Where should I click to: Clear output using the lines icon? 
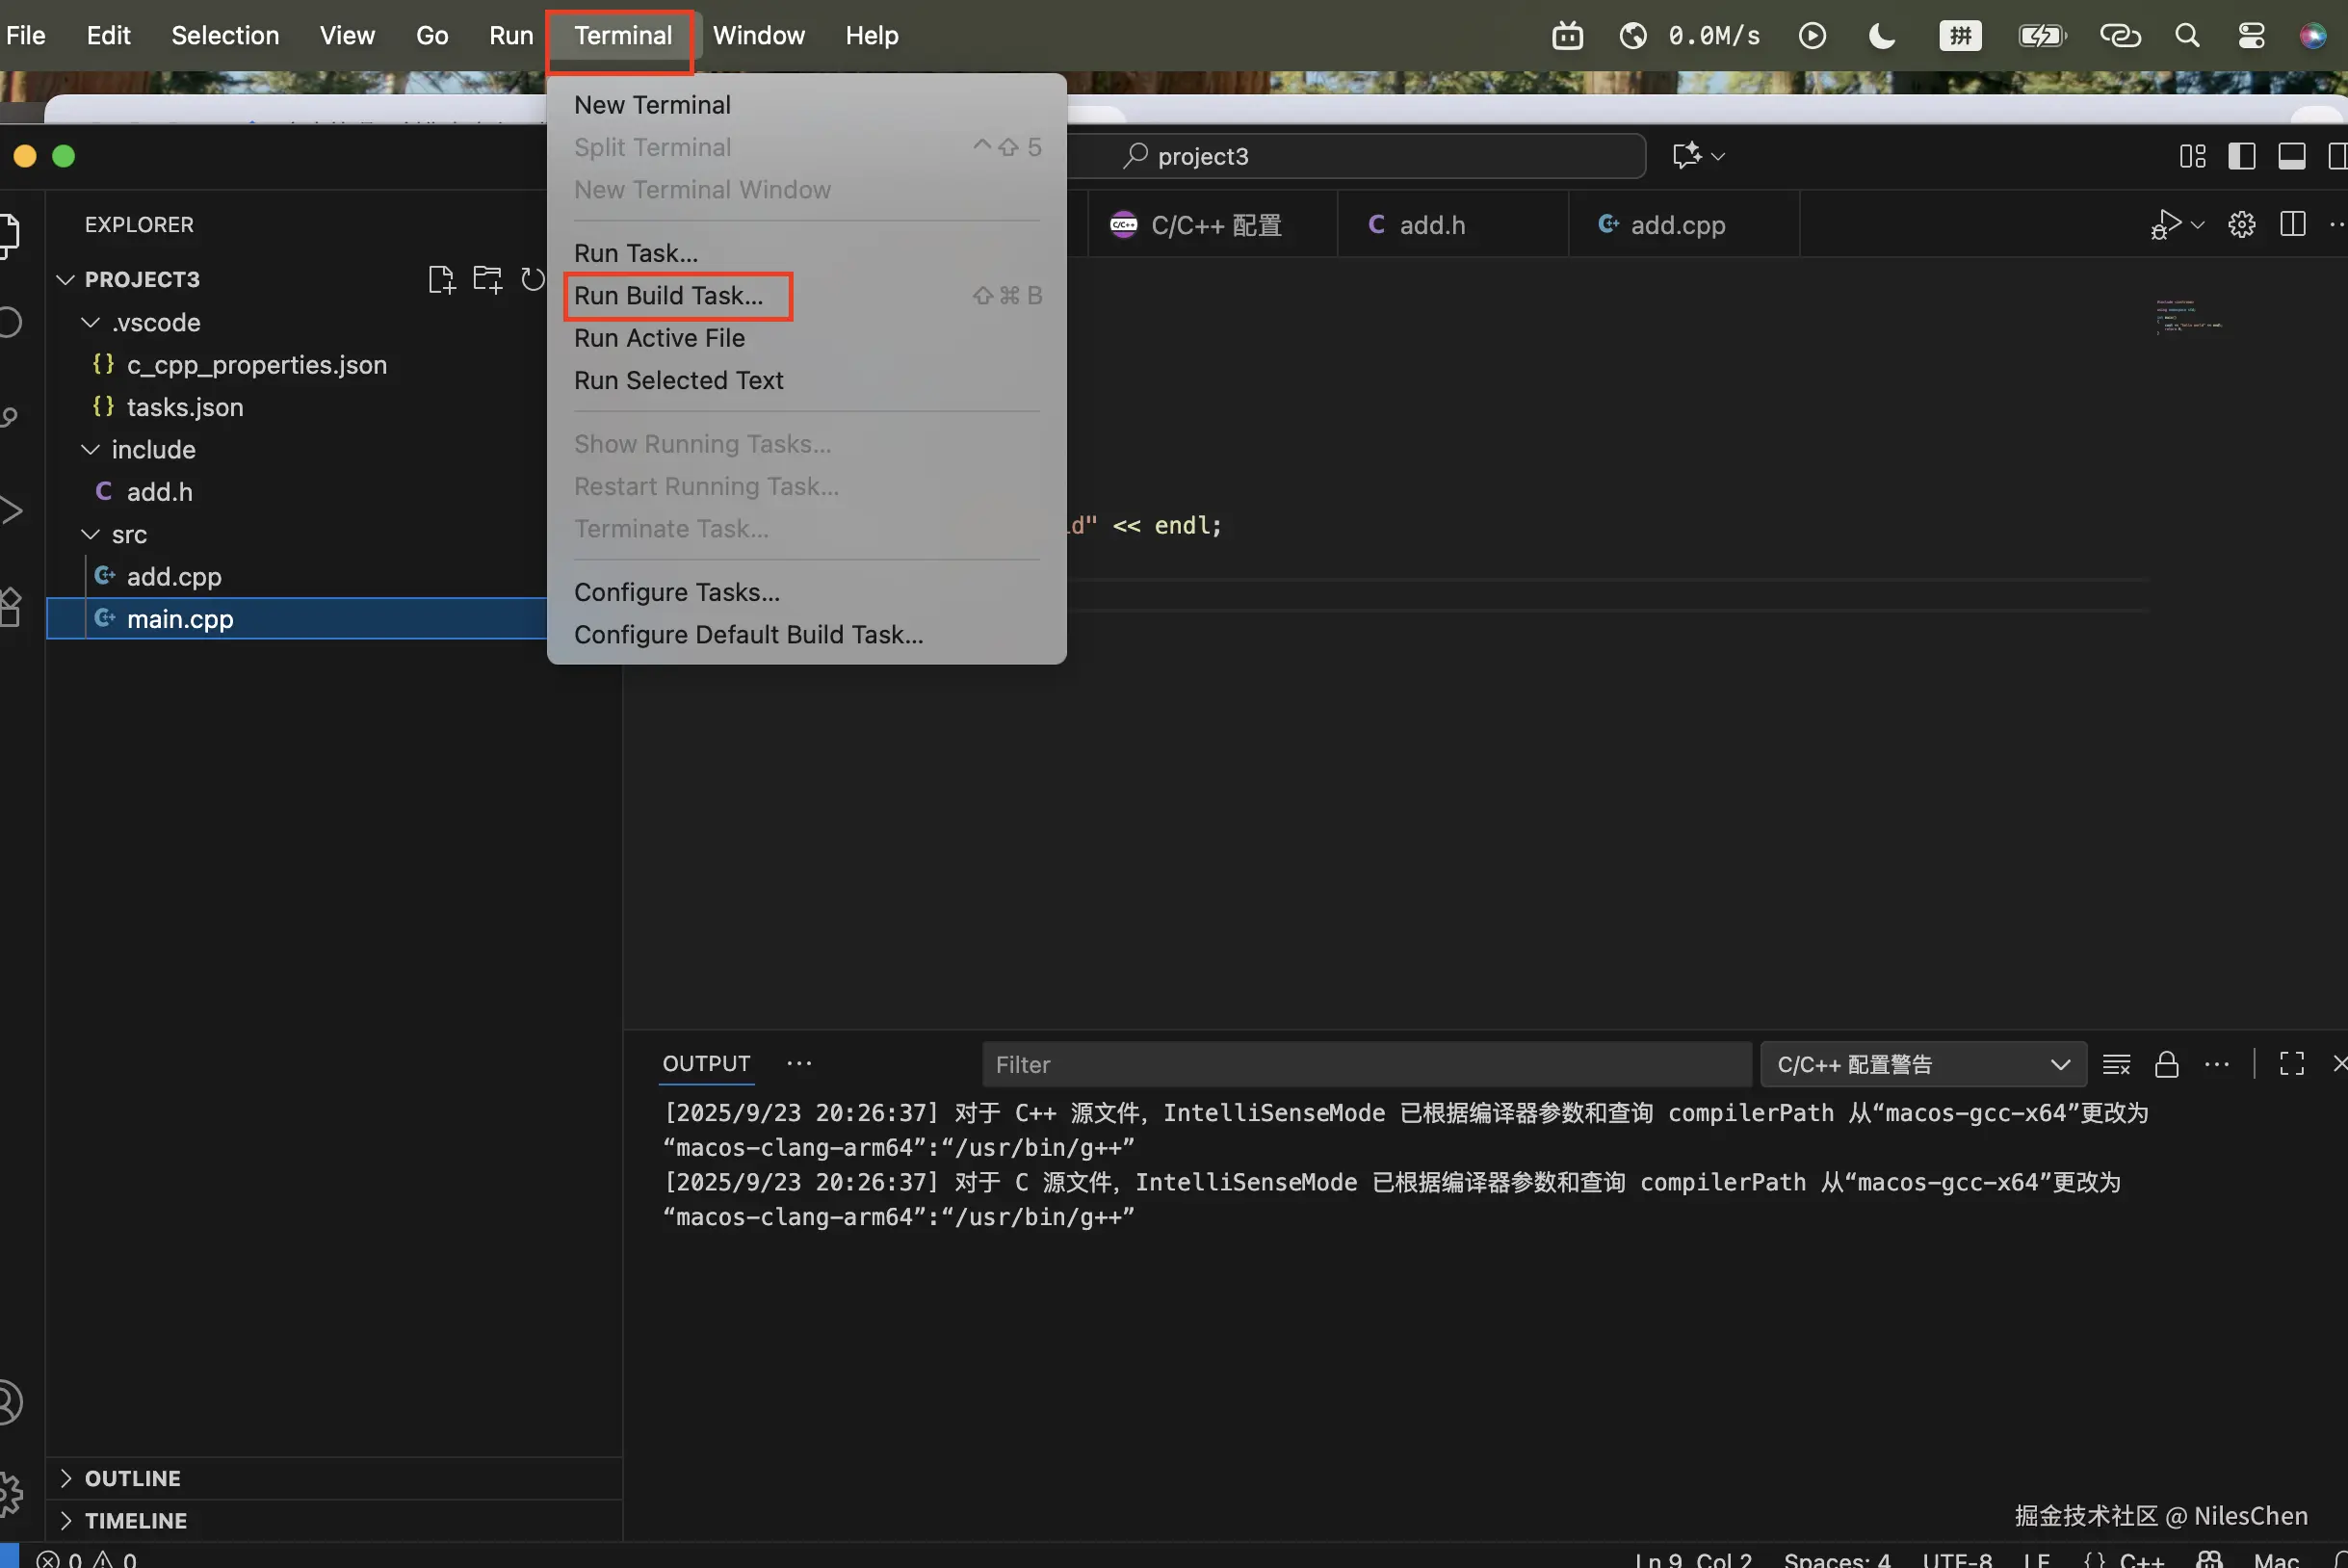click(x=2116, y=1064)
